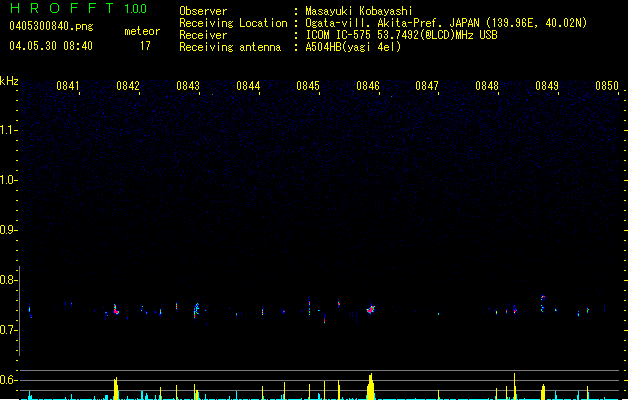This screenshot has height=400, width=629.
Task: Click the 1.0 kHz axis label
Action: click(8, 180)
